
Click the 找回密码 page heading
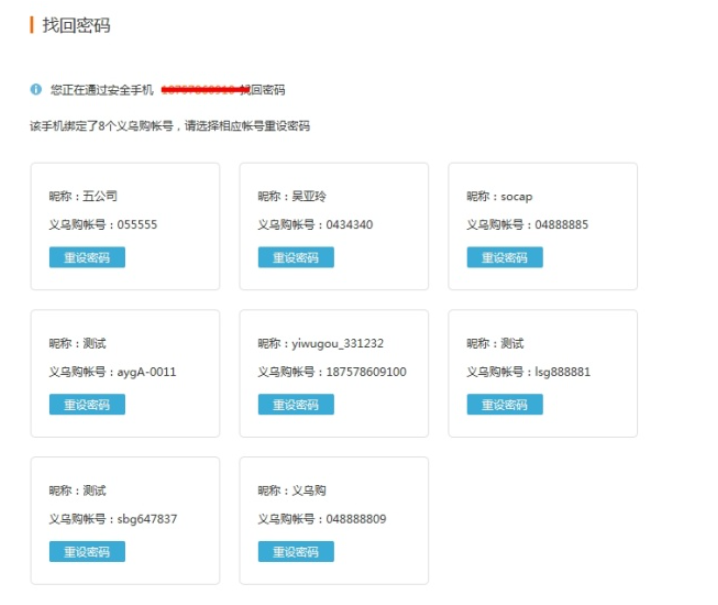click(76, 25)
